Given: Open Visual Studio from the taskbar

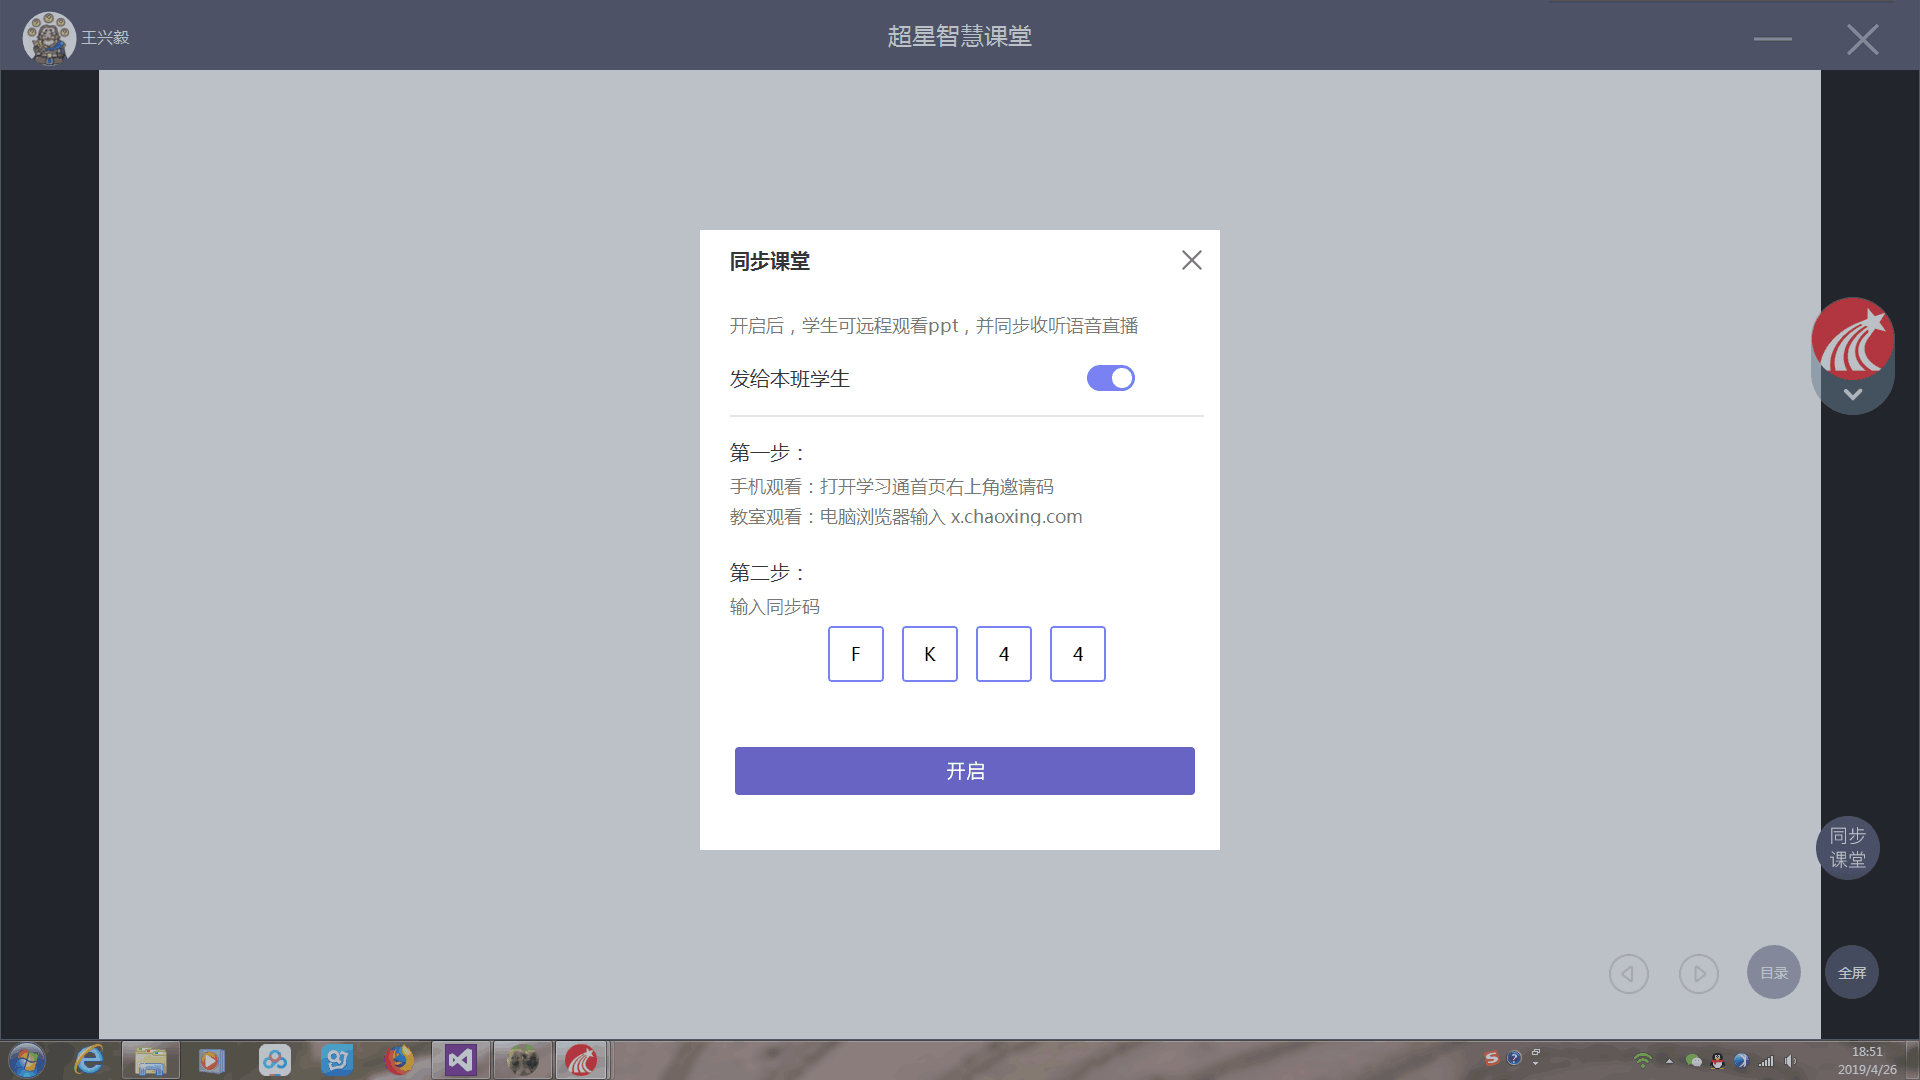Looking at the screenshot, I should pos(460,1060).
